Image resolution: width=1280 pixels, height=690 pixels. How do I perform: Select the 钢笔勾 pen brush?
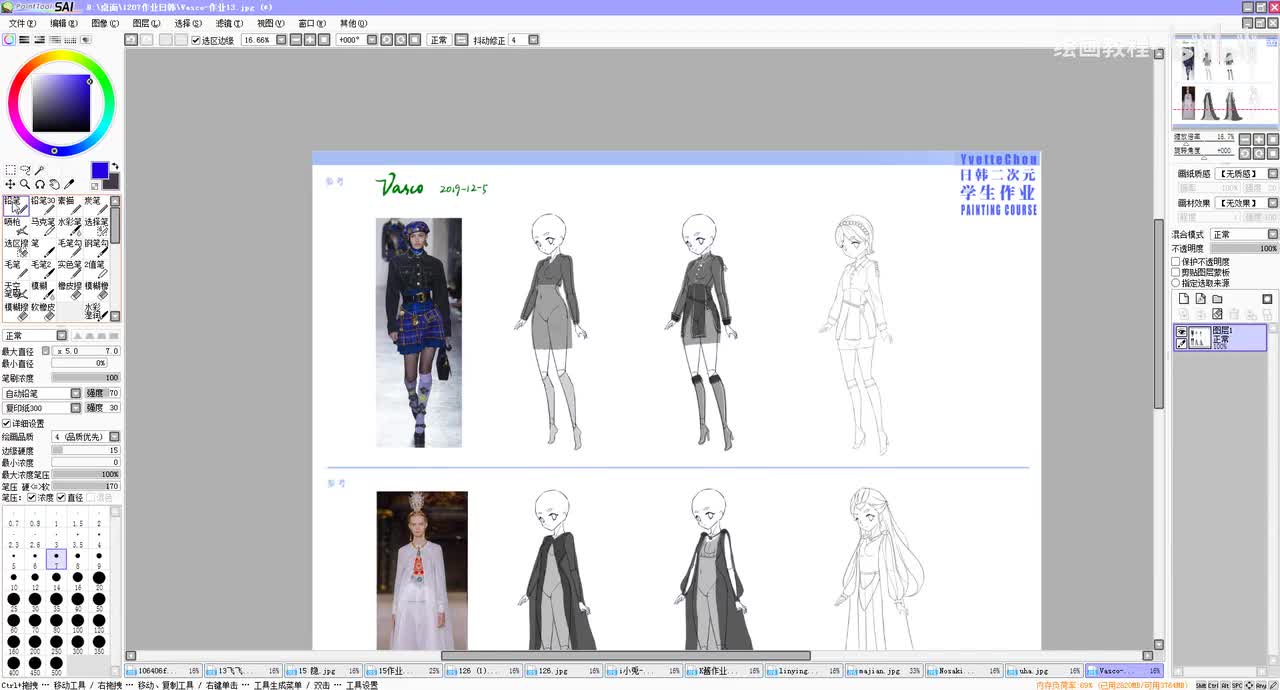coord(96,248)
